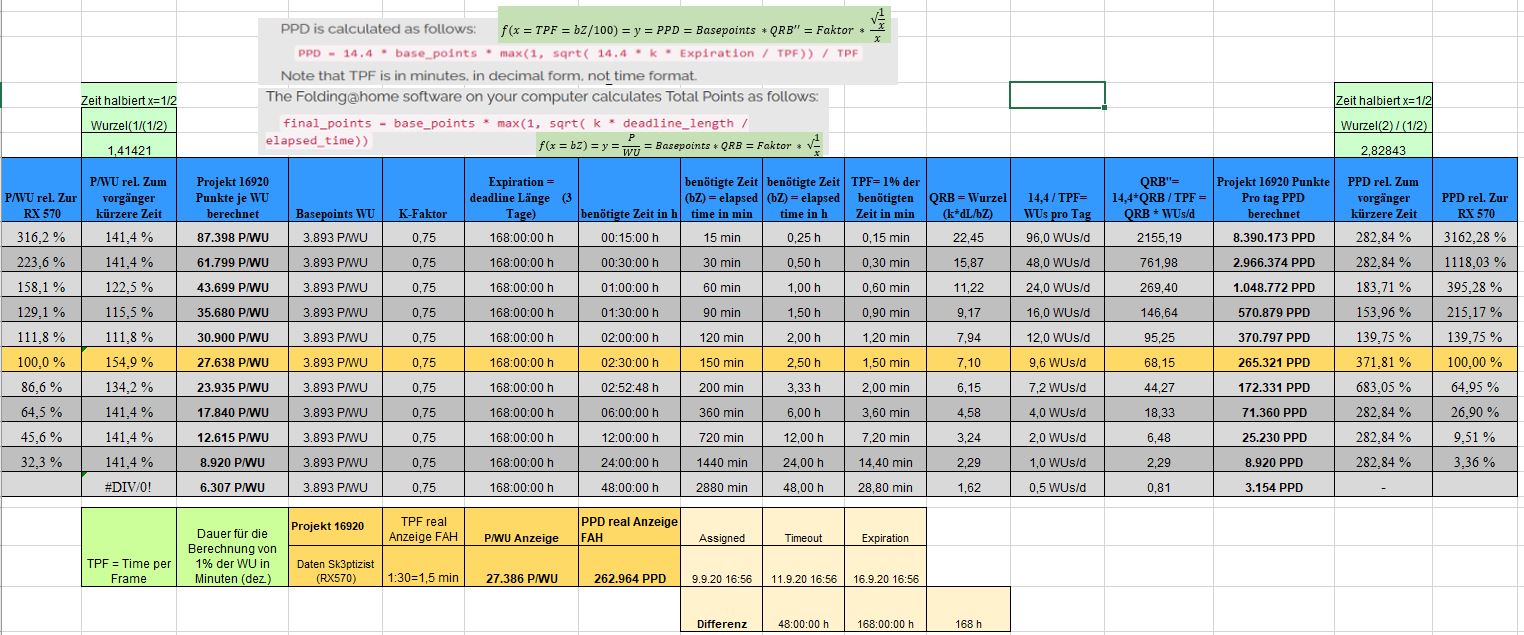This screenshot has width=1524, height=635.
Task: Click the empty active cell with green border
Action: (x=1057, y=95)
